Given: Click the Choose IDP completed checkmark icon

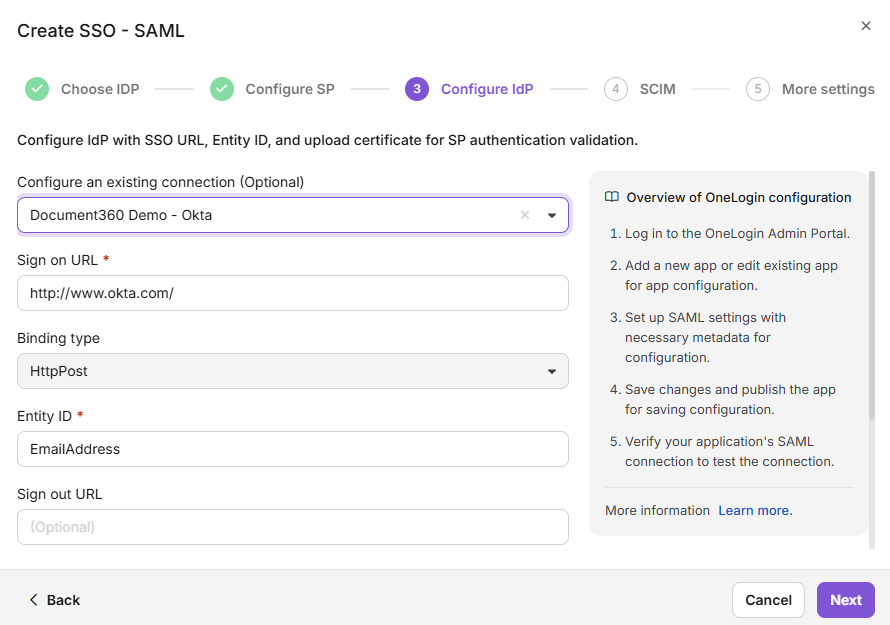Looking at the screenshot, I should click(37, 89).
